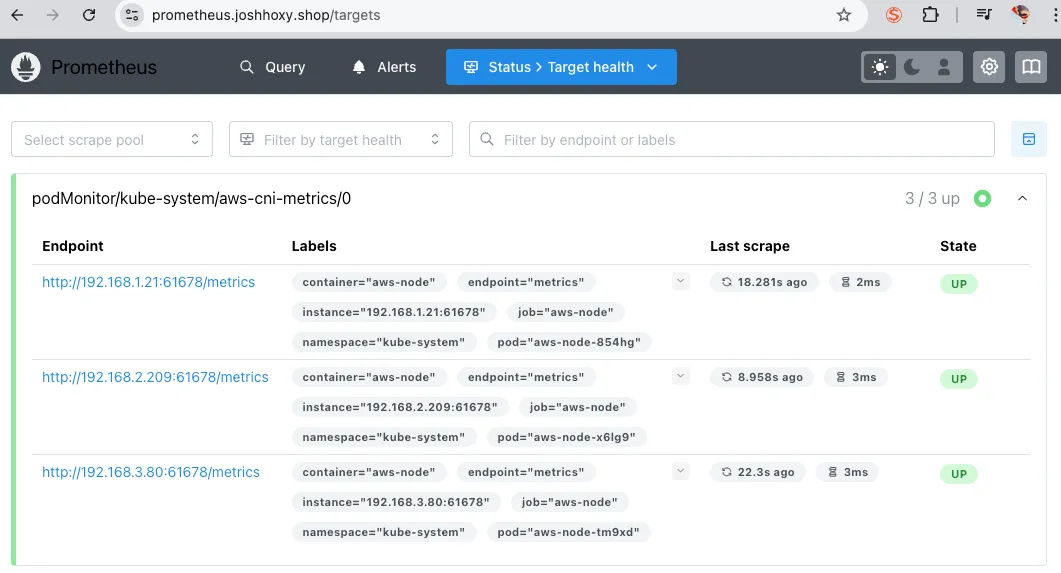Click the 22.3s ago last scrape badge

[758, 472]
